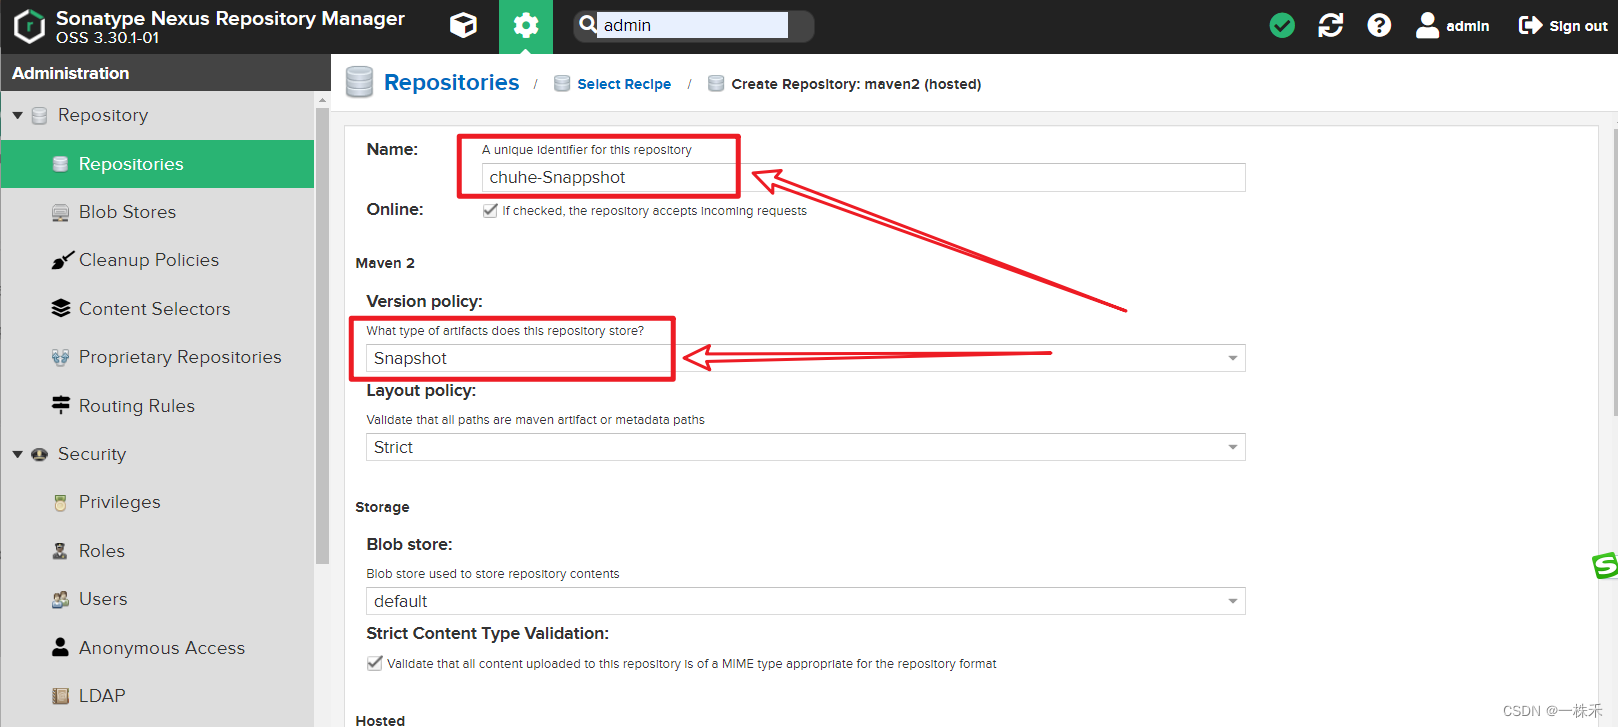Open Routing Rules menu item
Viewport: 1618px width, 727px height.
coord(157,406)
